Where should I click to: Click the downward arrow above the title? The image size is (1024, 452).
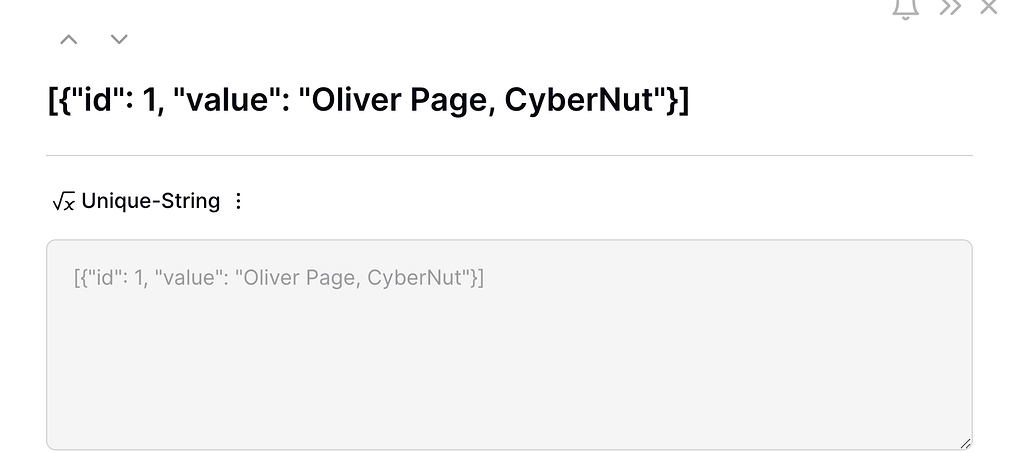point(119,40)
